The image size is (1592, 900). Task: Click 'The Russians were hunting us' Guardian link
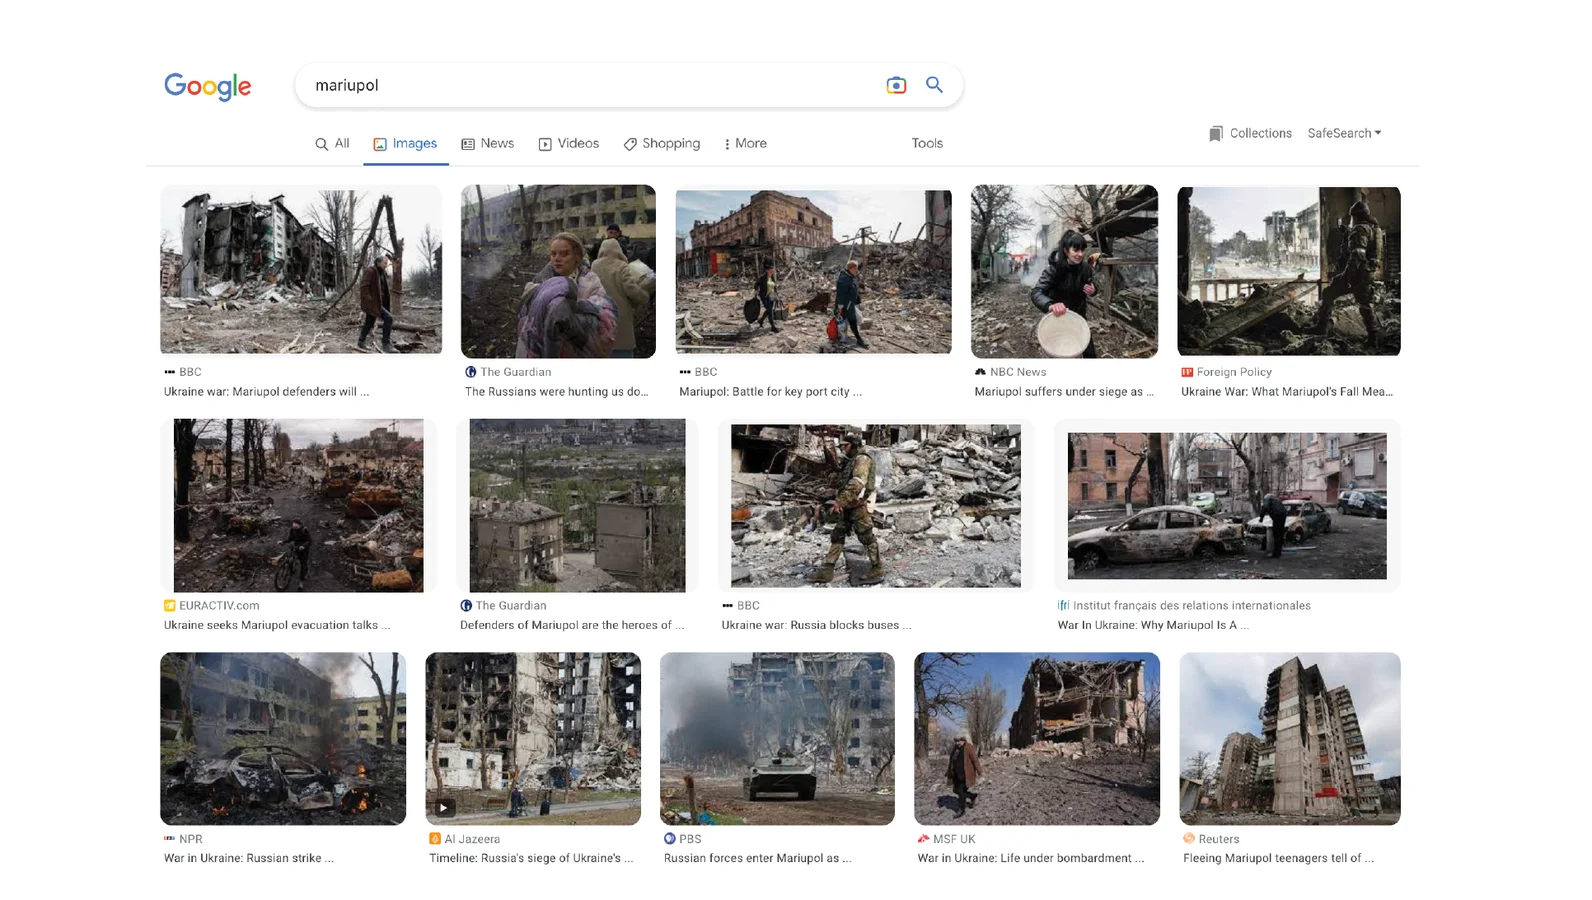(x=556, y=391)
